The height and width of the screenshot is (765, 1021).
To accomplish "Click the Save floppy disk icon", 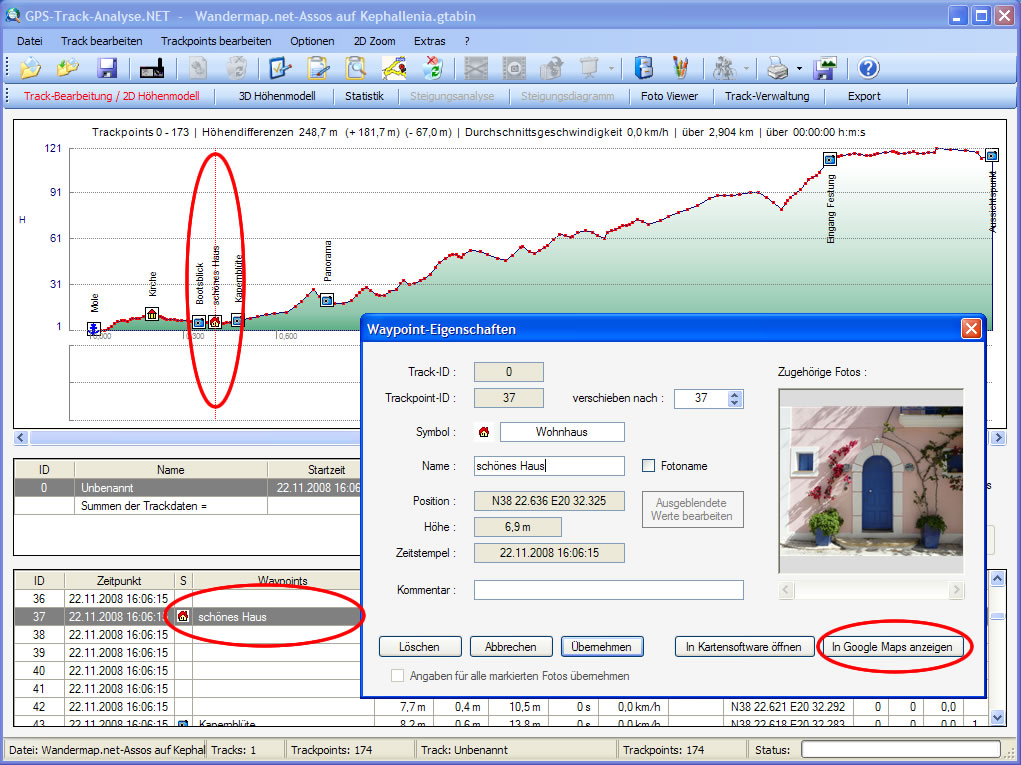I will [x=107, y=68].
